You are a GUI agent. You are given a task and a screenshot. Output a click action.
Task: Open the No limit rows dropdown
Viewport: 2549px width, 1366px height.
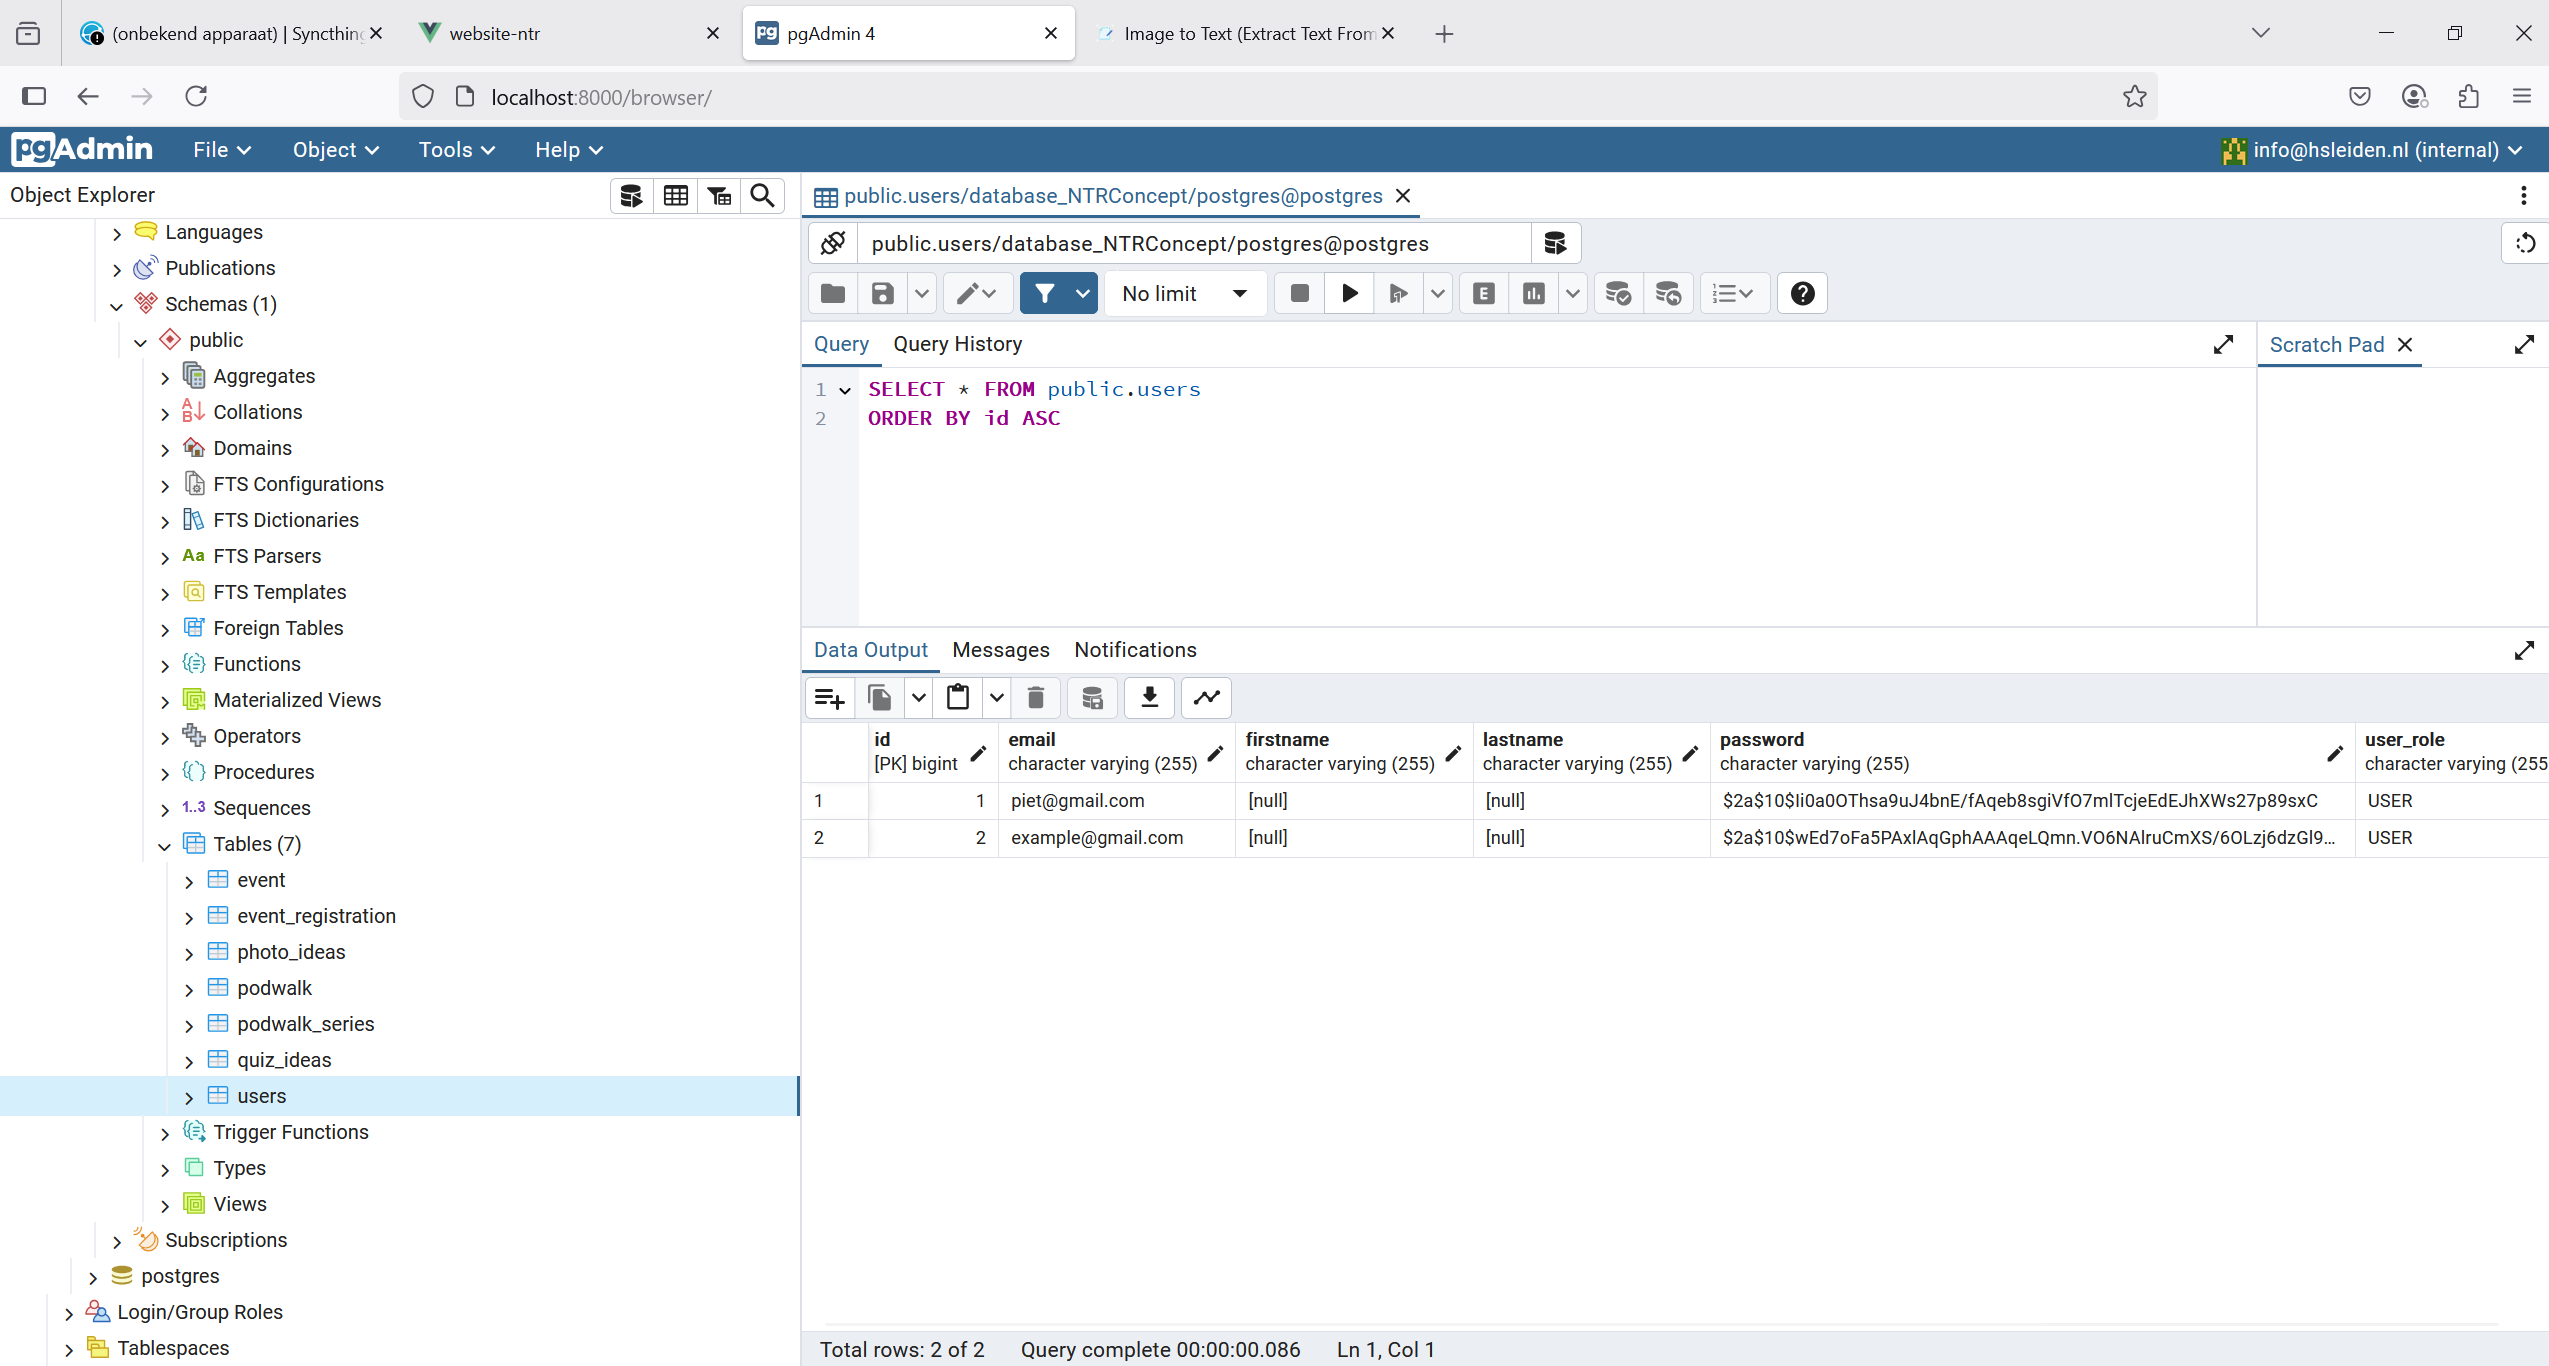[1184, 293]
